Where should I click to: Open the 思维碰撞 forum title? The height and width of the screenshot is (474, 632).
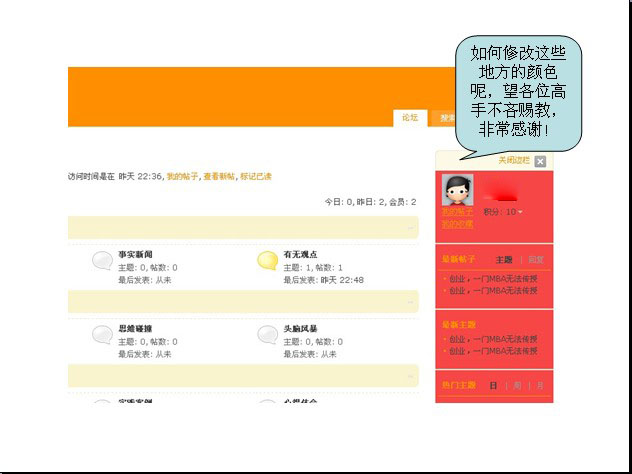[135, 329]
